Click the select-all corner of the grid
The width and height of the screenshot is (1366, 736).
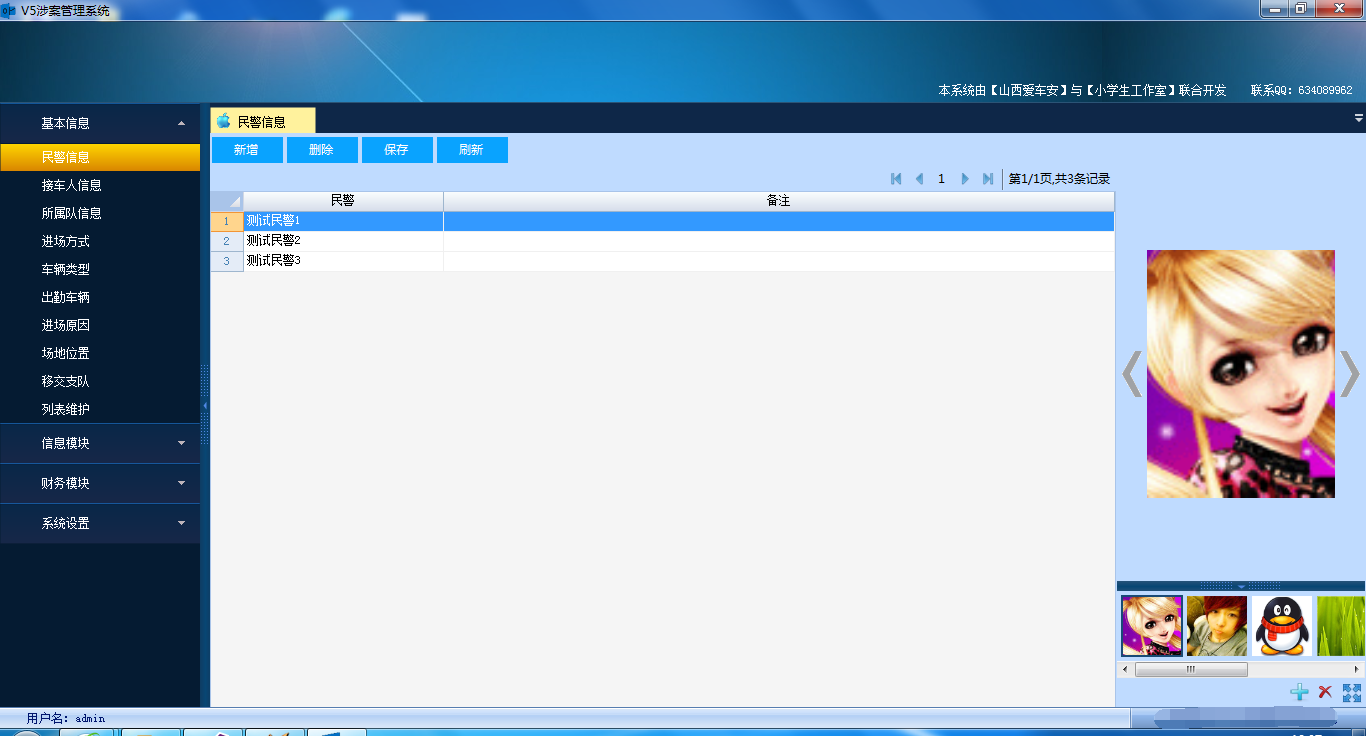[x=227, y=201]
